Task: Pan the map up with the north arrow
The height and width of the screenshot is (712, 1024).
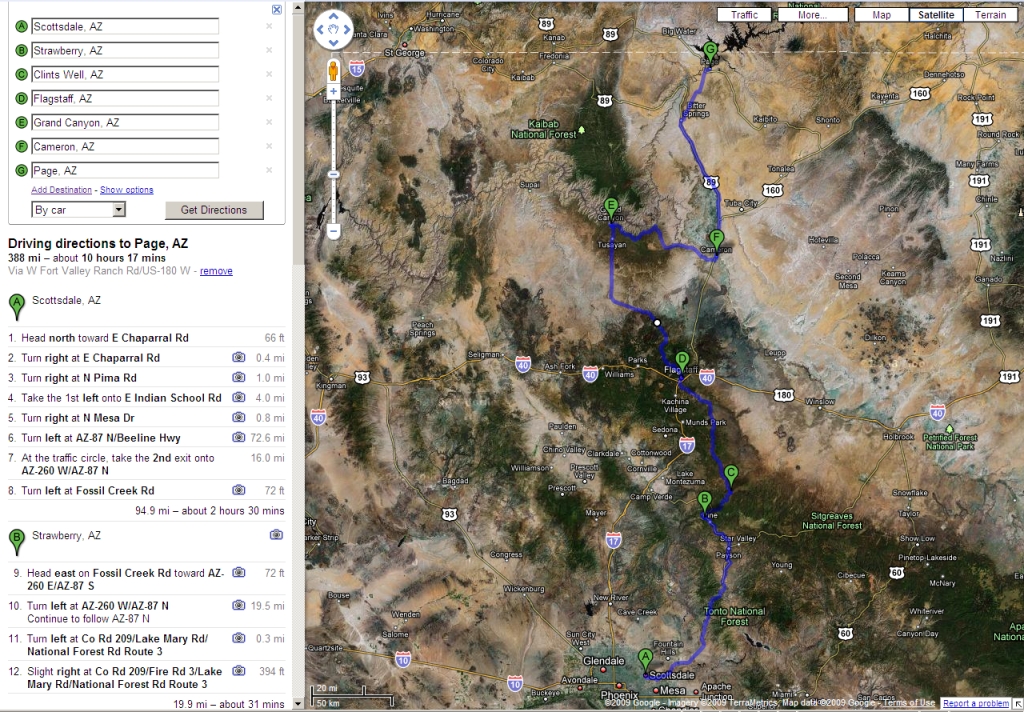Action: pyautogui.click(x=333, y=16)
